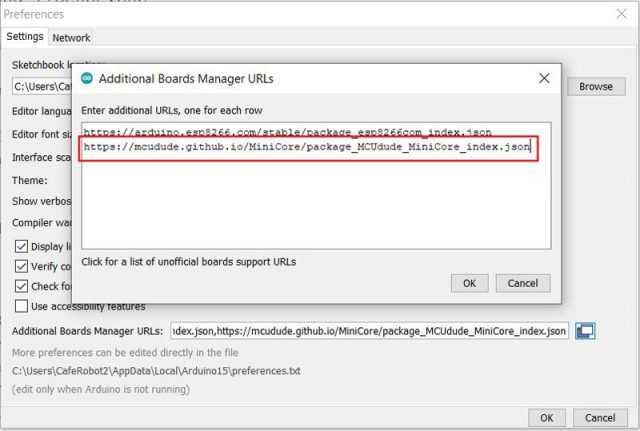The width and height of the screenshot is (640, 431).
Task: Click the Arduino logo in dialog title bar
Action: point(86,78)
